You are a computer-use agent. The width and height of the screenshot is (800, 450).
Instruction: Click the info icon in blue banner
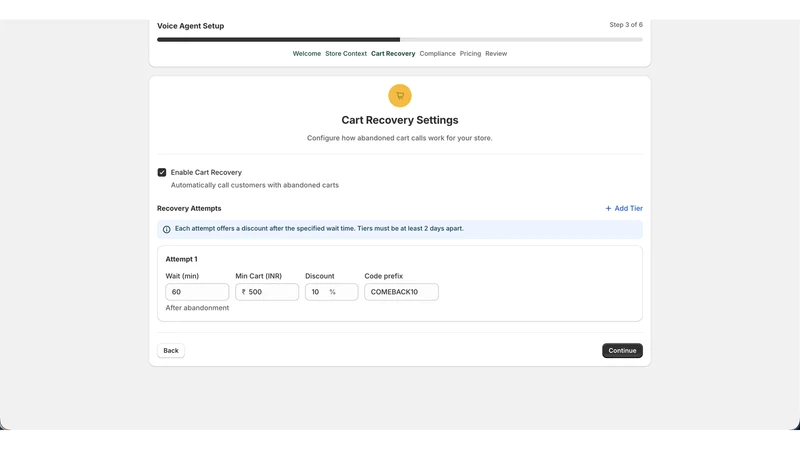(x=166, y=230)
